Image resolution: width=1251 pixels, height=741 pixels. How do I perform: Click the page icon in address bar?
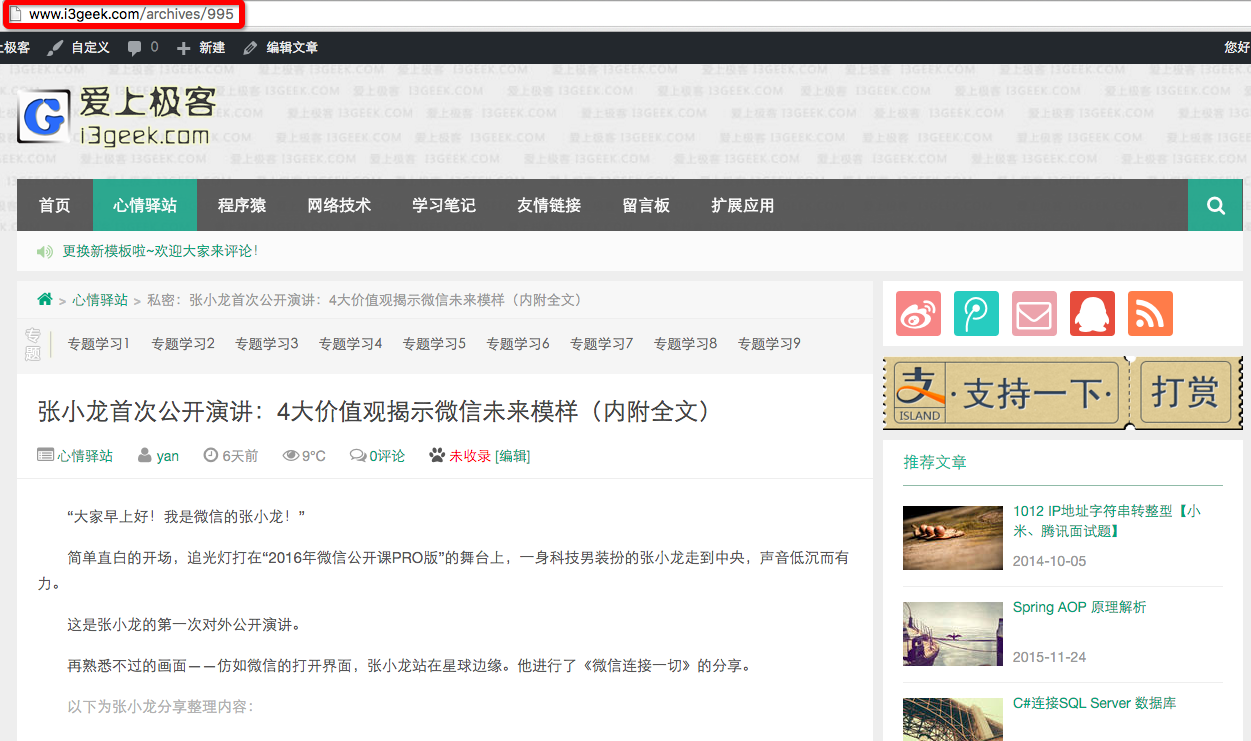tap(15, 14)
